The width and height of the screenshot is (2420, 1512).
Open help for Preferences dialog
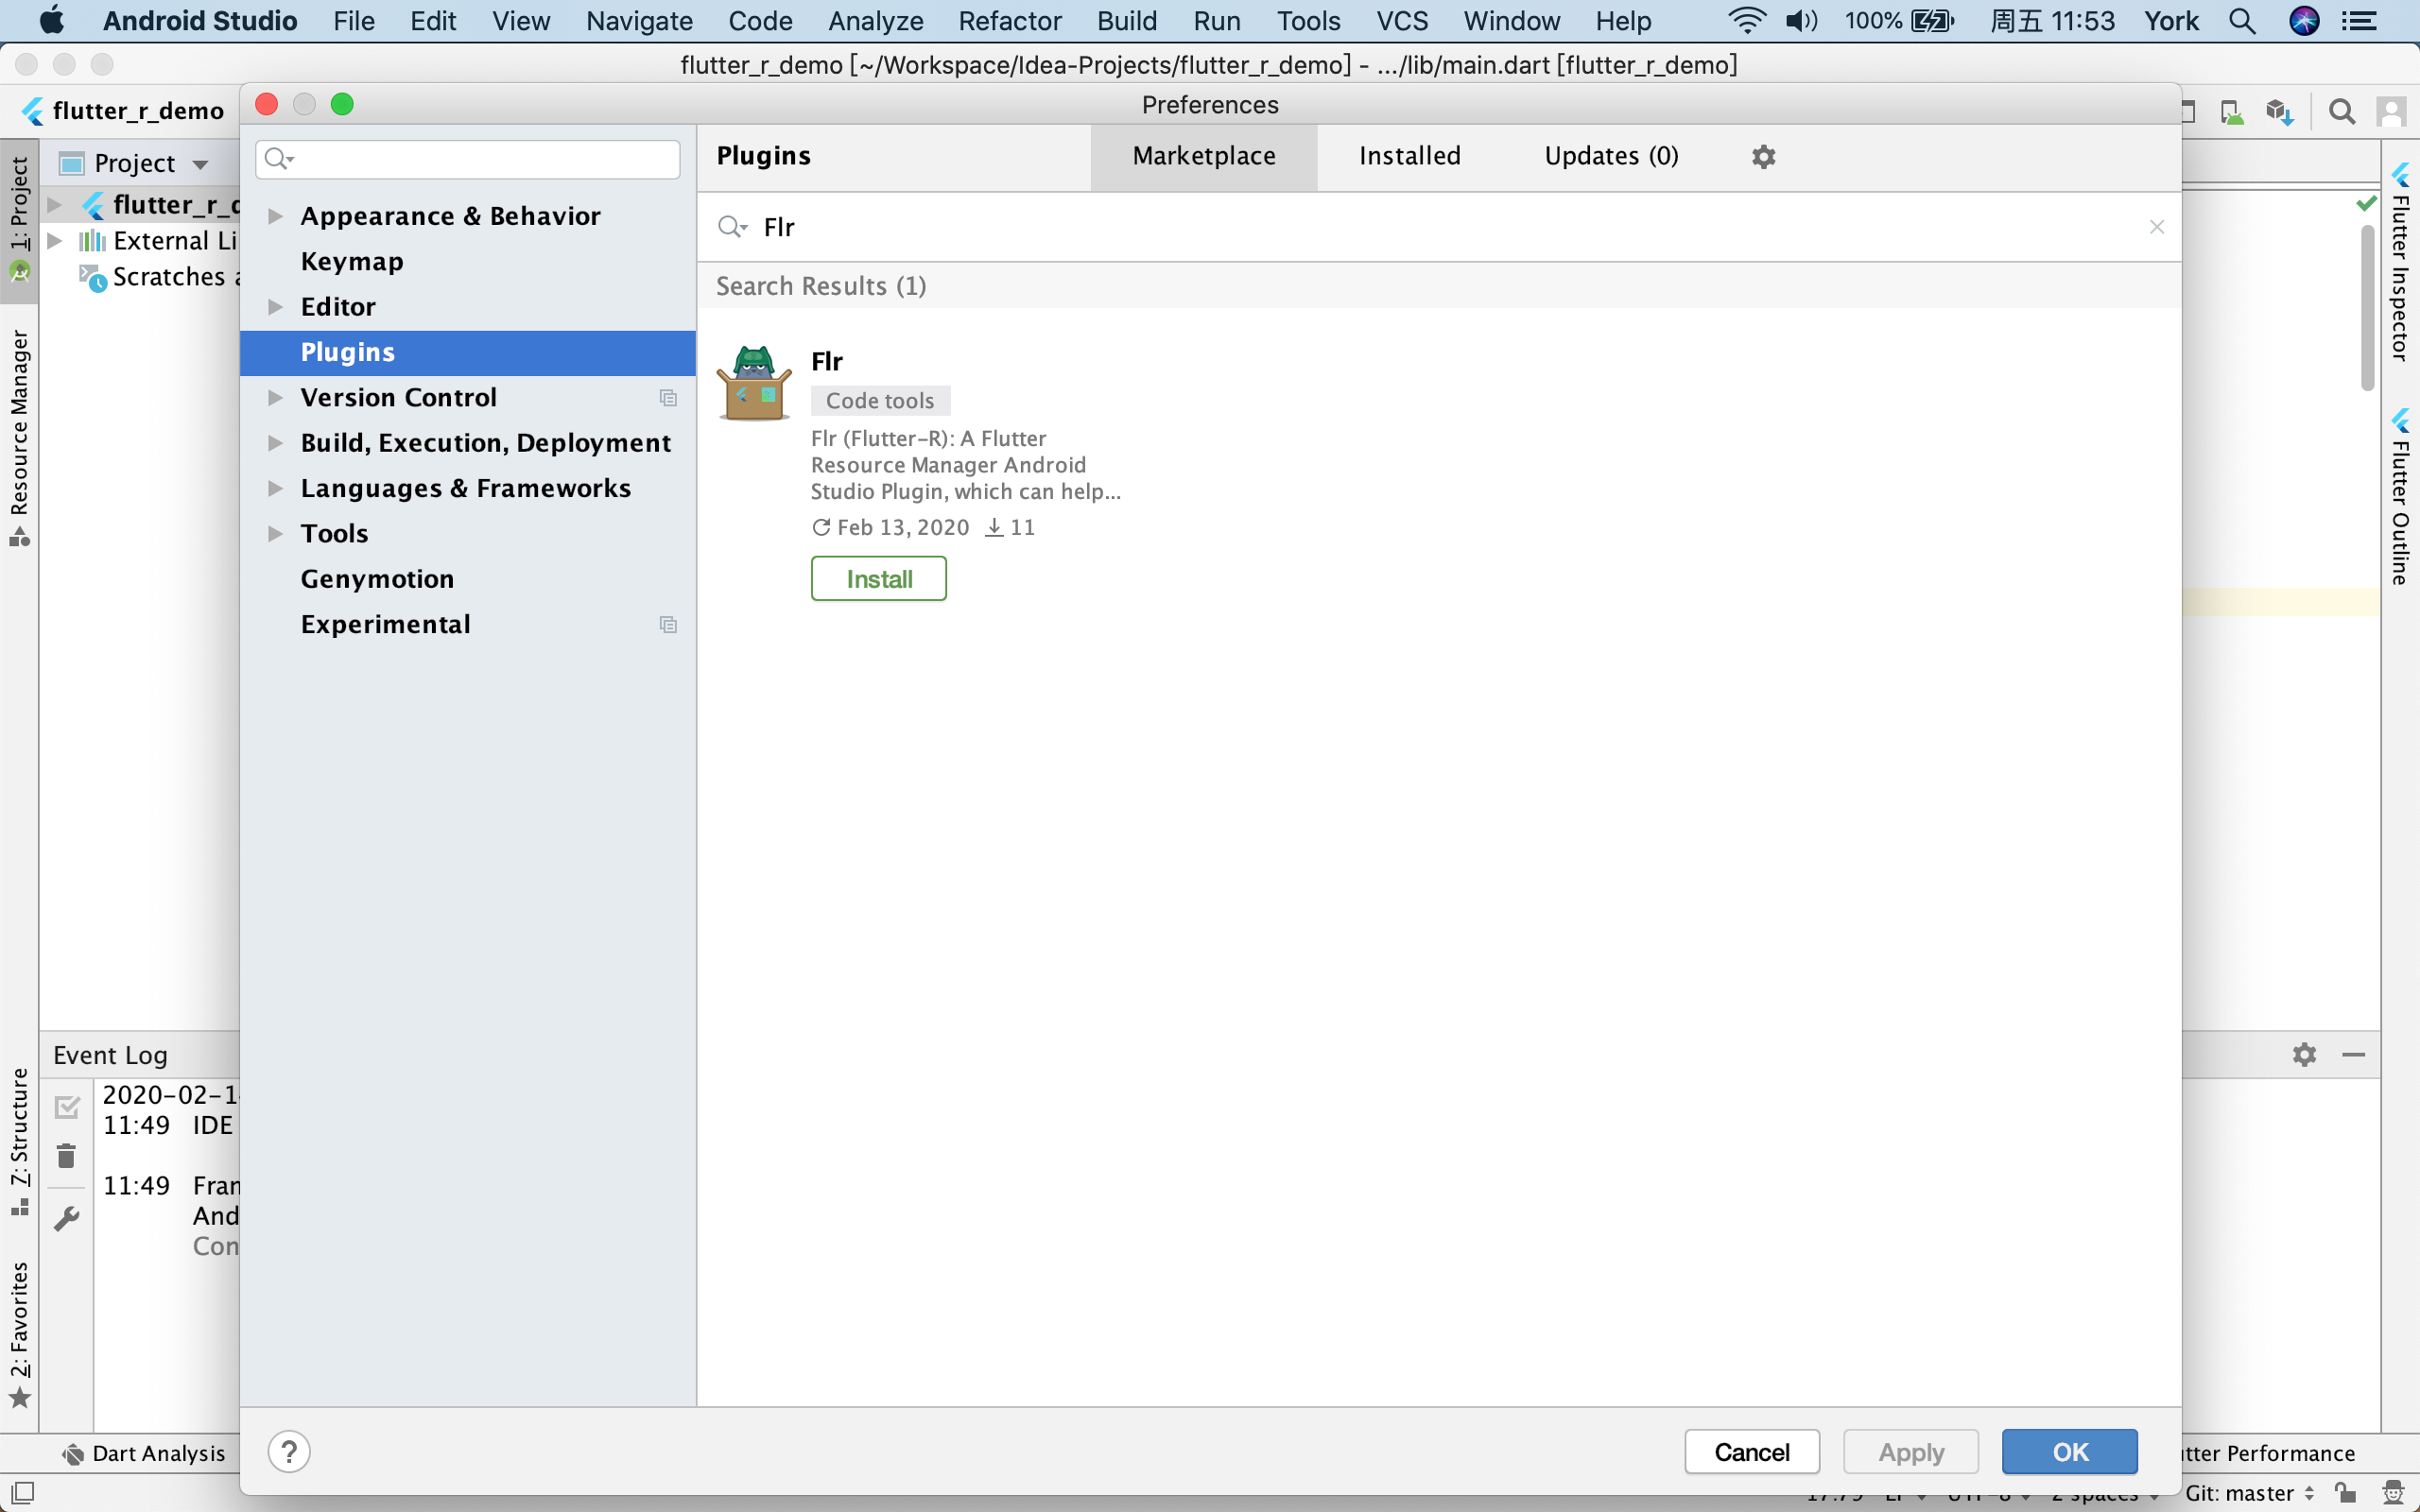coord(289,1451)
